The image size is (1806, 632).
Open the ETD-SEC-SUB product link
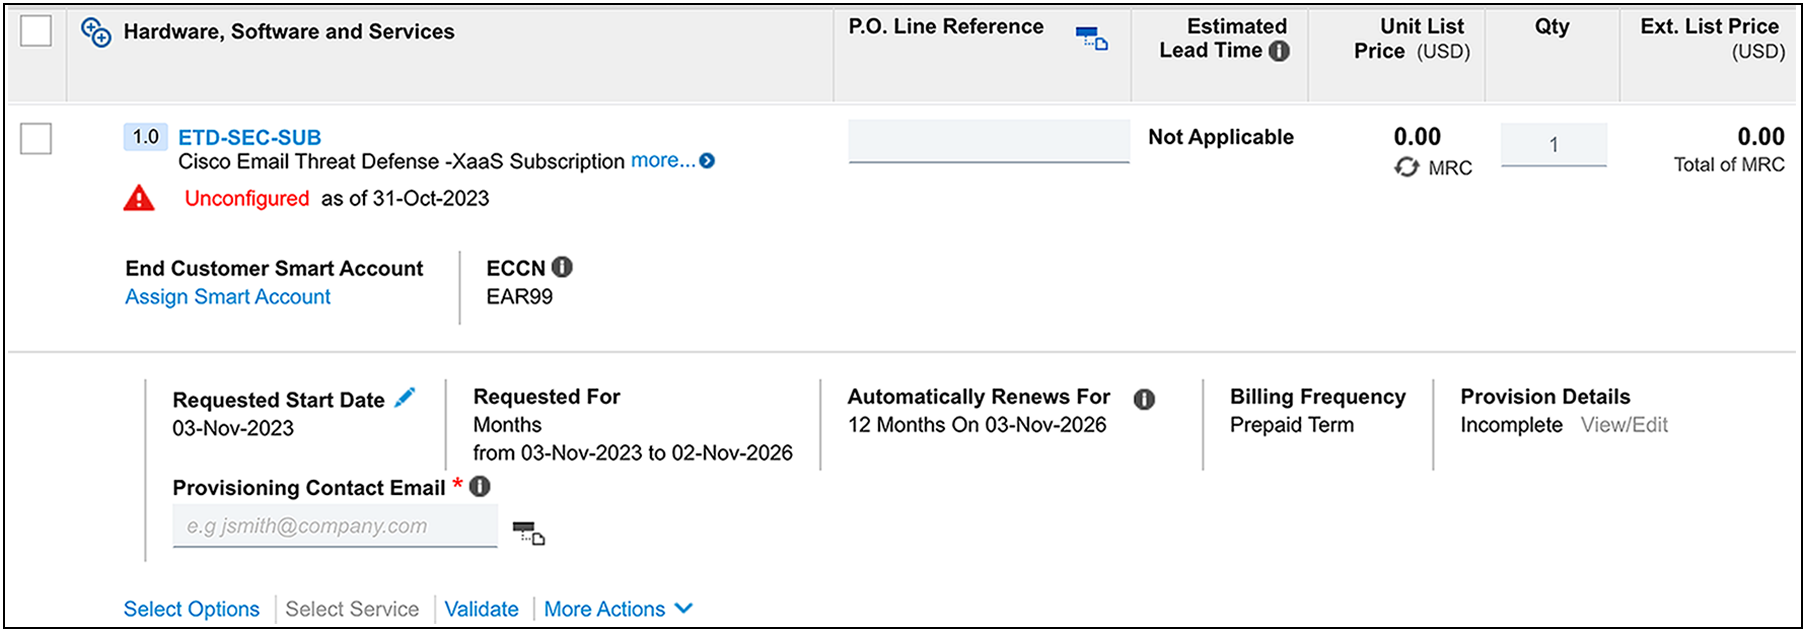click(249, 137)
